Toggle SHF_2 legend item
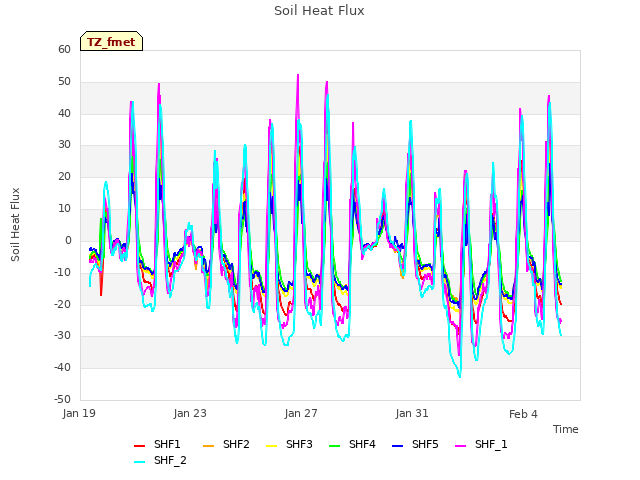This screenshot has width=640, height=480. pyautogui.click(x=160, y=461)
